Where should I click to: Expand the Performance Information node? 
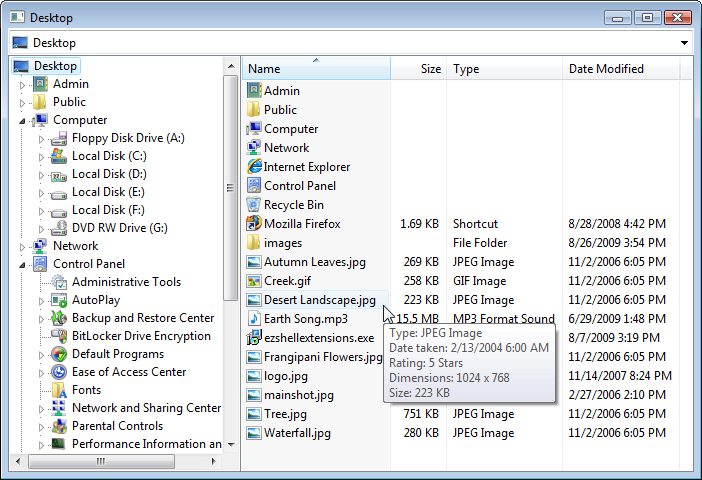(x=41, y=445)
